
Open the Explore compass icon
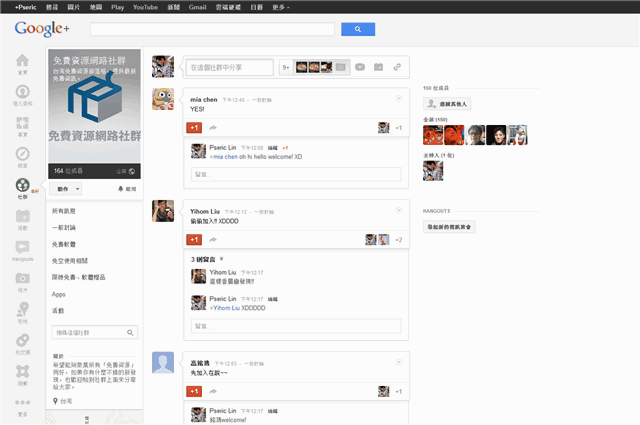(22, 154)
